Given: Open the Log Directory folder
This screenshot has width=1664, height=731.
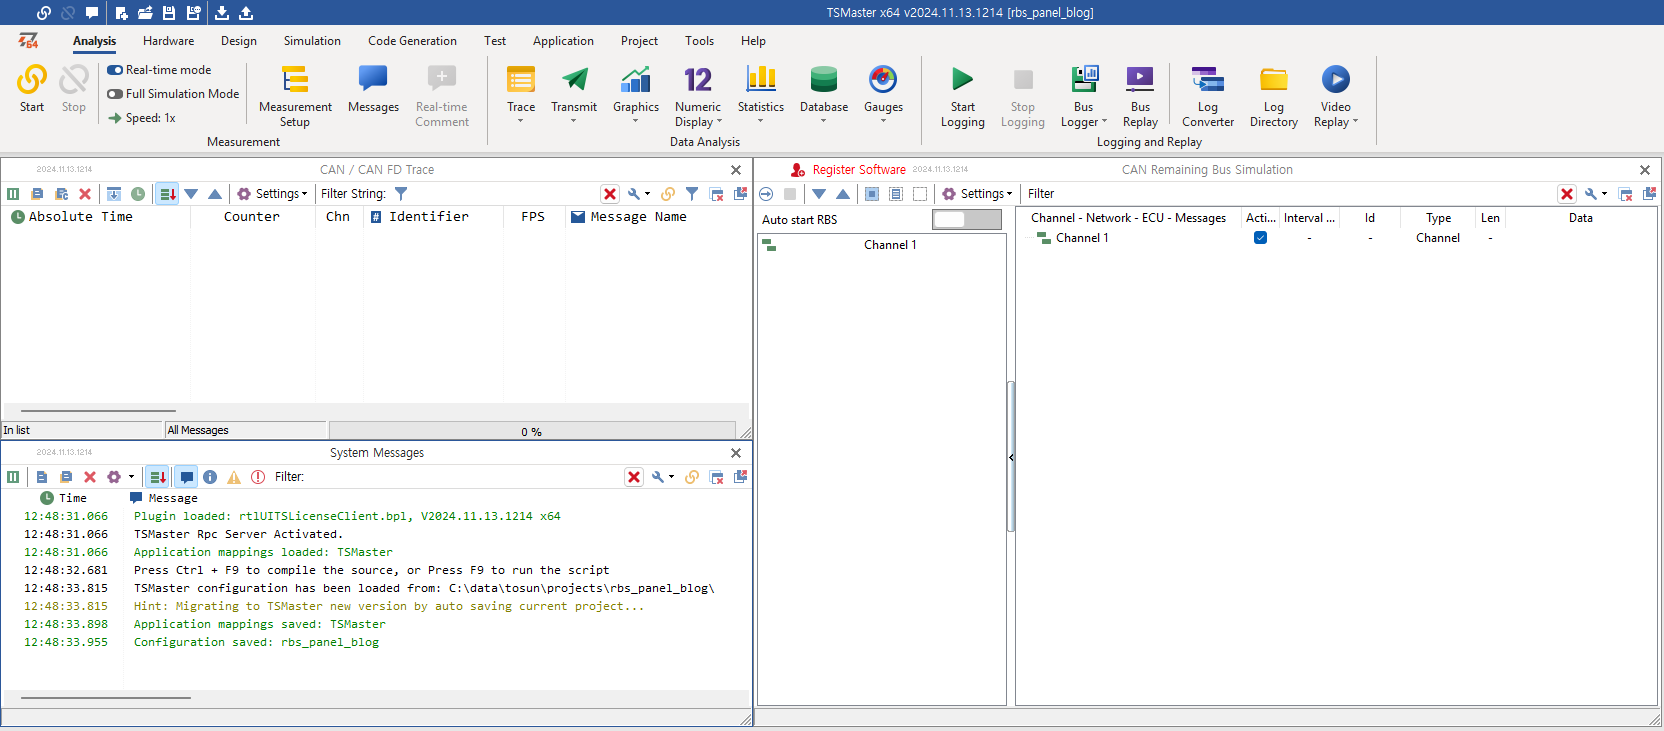Looking at the screenshot, I should tap(1274, 96).
